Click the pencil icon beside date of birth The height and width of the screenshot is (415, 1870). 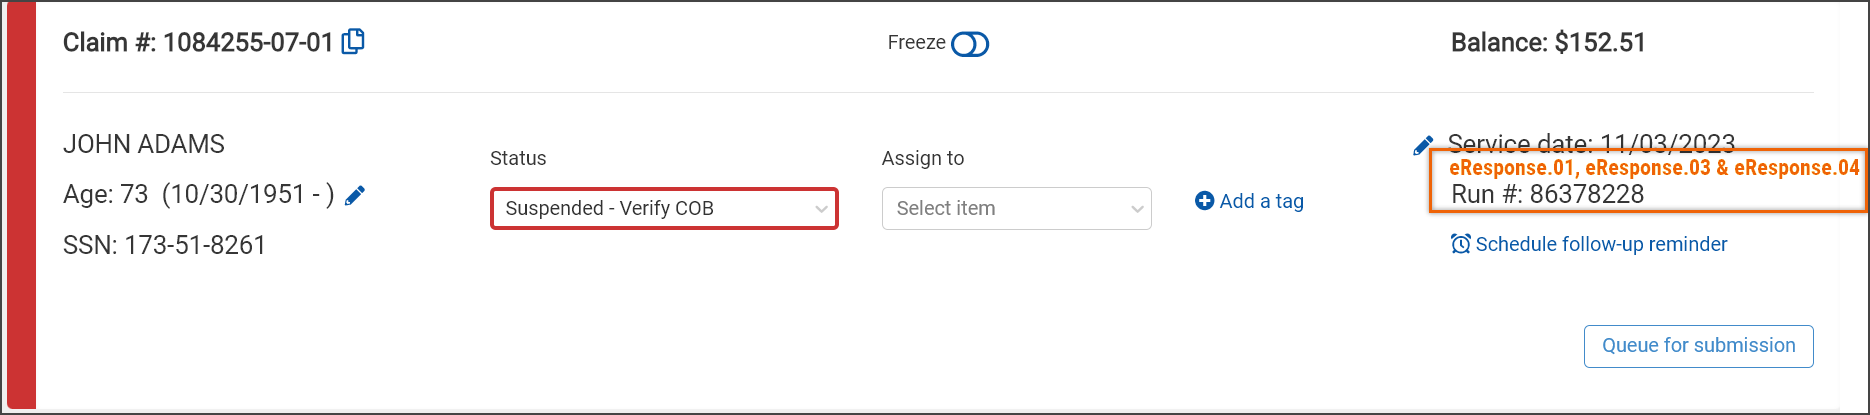click(x=355, y=195)
